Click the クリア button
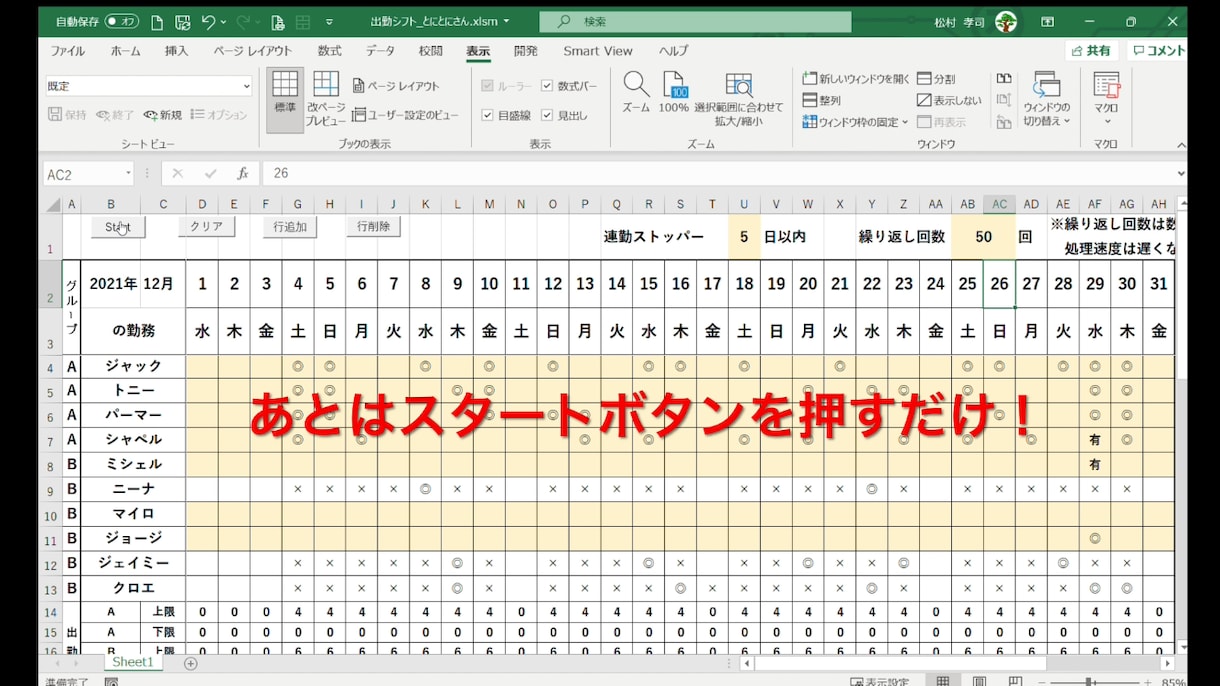 pyautogui.click(x=206, y=227)
